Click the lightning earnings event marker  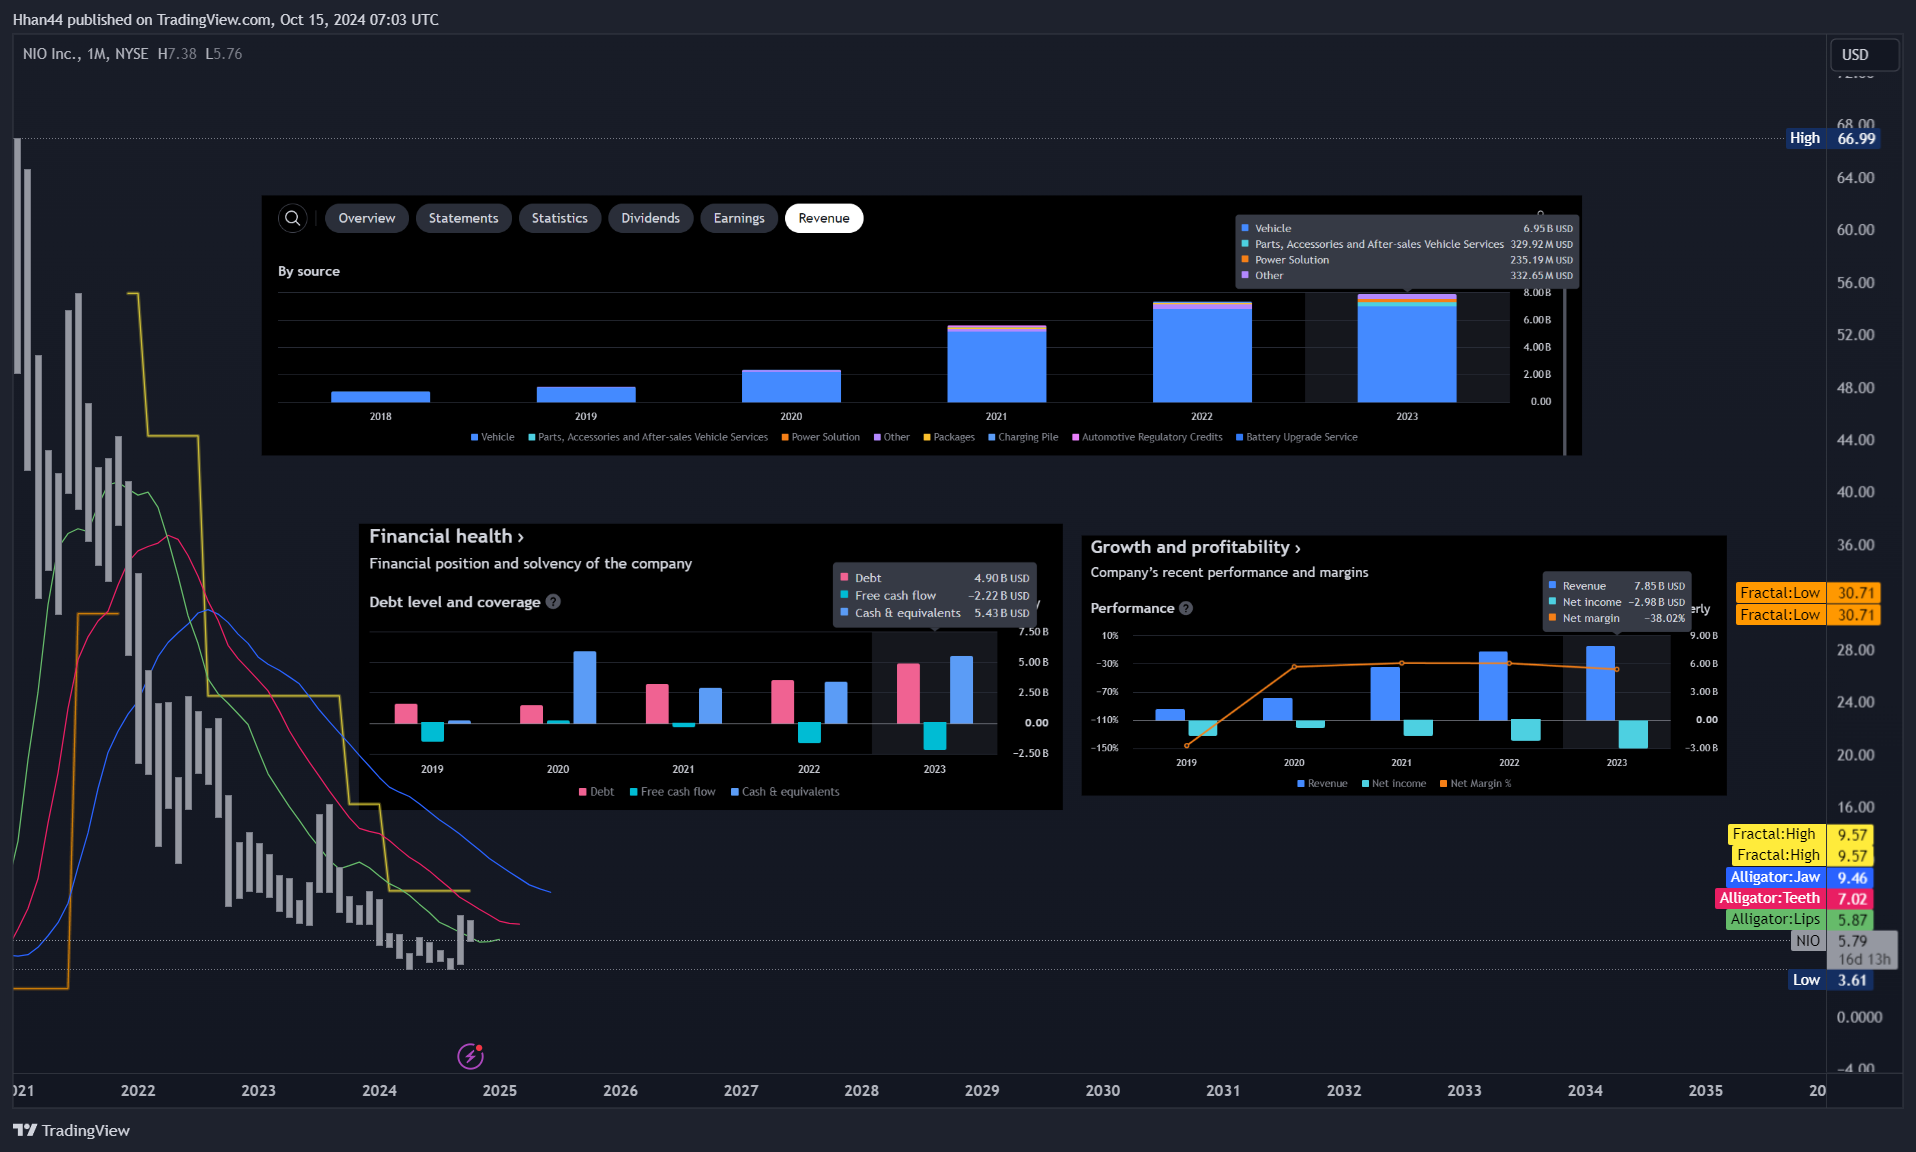click(470, 1056)
